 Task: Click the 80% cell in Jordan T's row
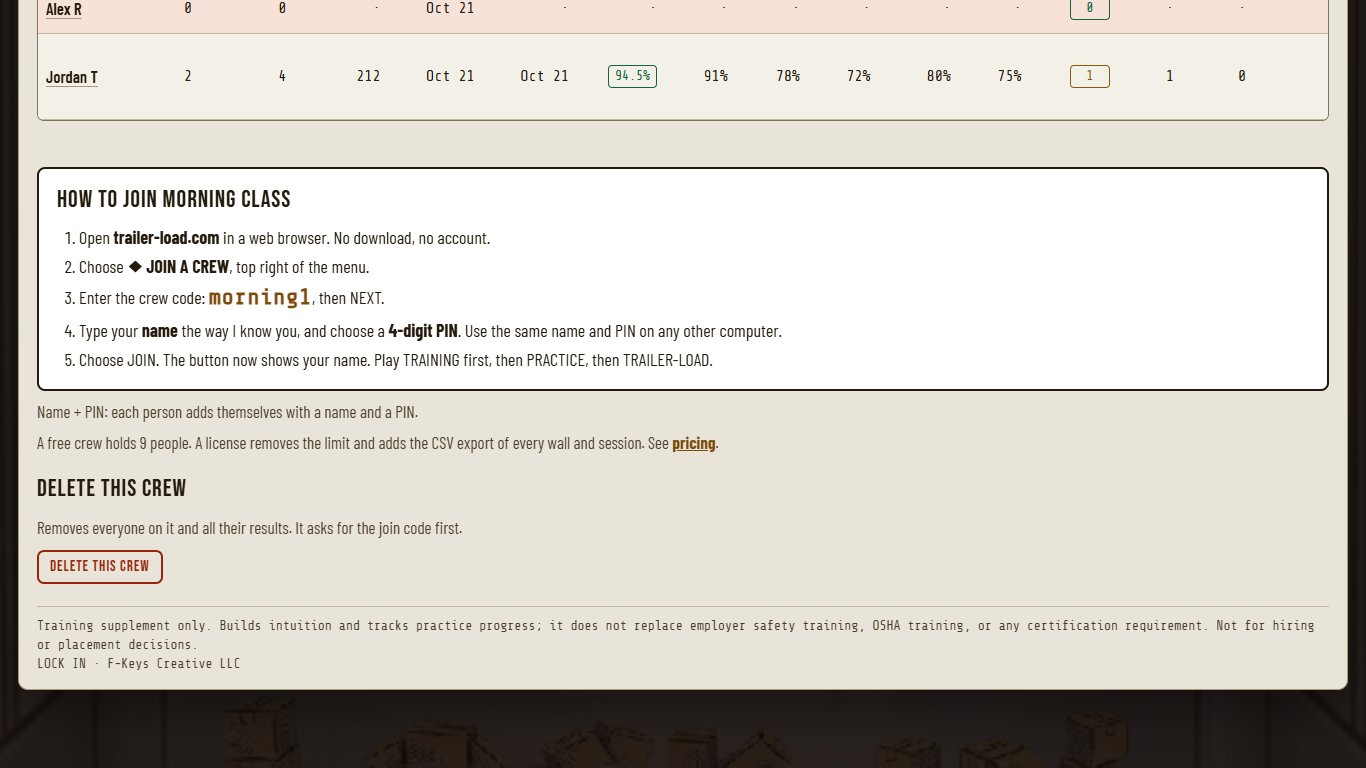[938, 76]
